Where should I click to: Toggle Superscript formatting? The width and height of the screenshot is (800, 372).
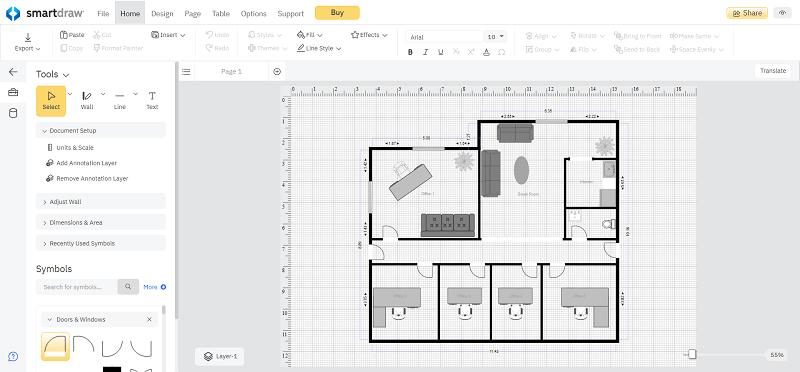tap(471, 52)
